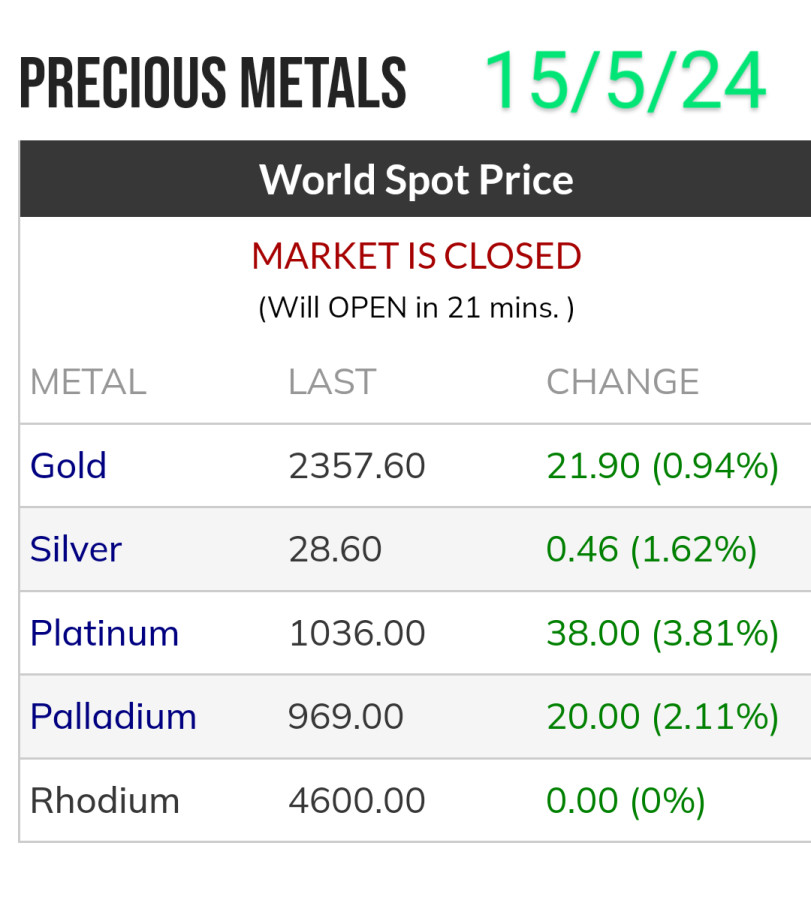Select the Palladium metal link
Image resolution: width=811 pixels, height=900 pixels.
tap(113, 716)
